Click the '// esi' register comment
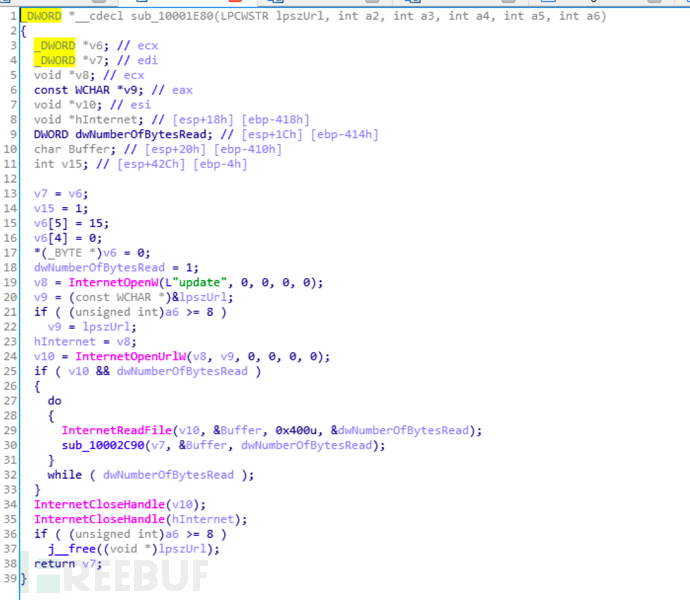690x600 pixels. click(x=130, y=105)
